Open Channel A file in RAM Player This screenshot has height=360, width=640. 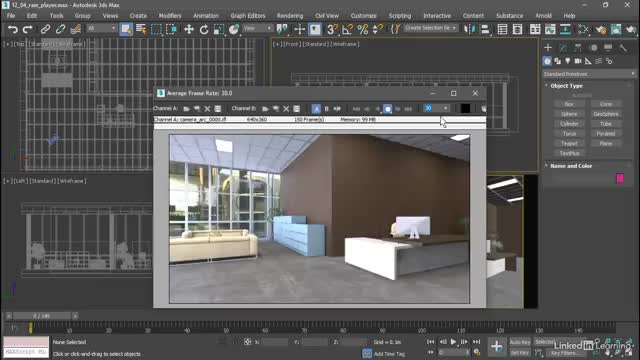[x=187, y=109]
